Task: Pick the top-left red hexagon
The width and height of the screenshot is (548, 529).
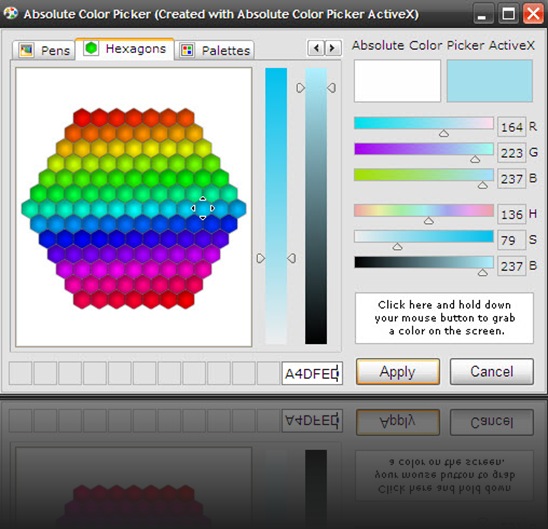Action: coord(82,117)
